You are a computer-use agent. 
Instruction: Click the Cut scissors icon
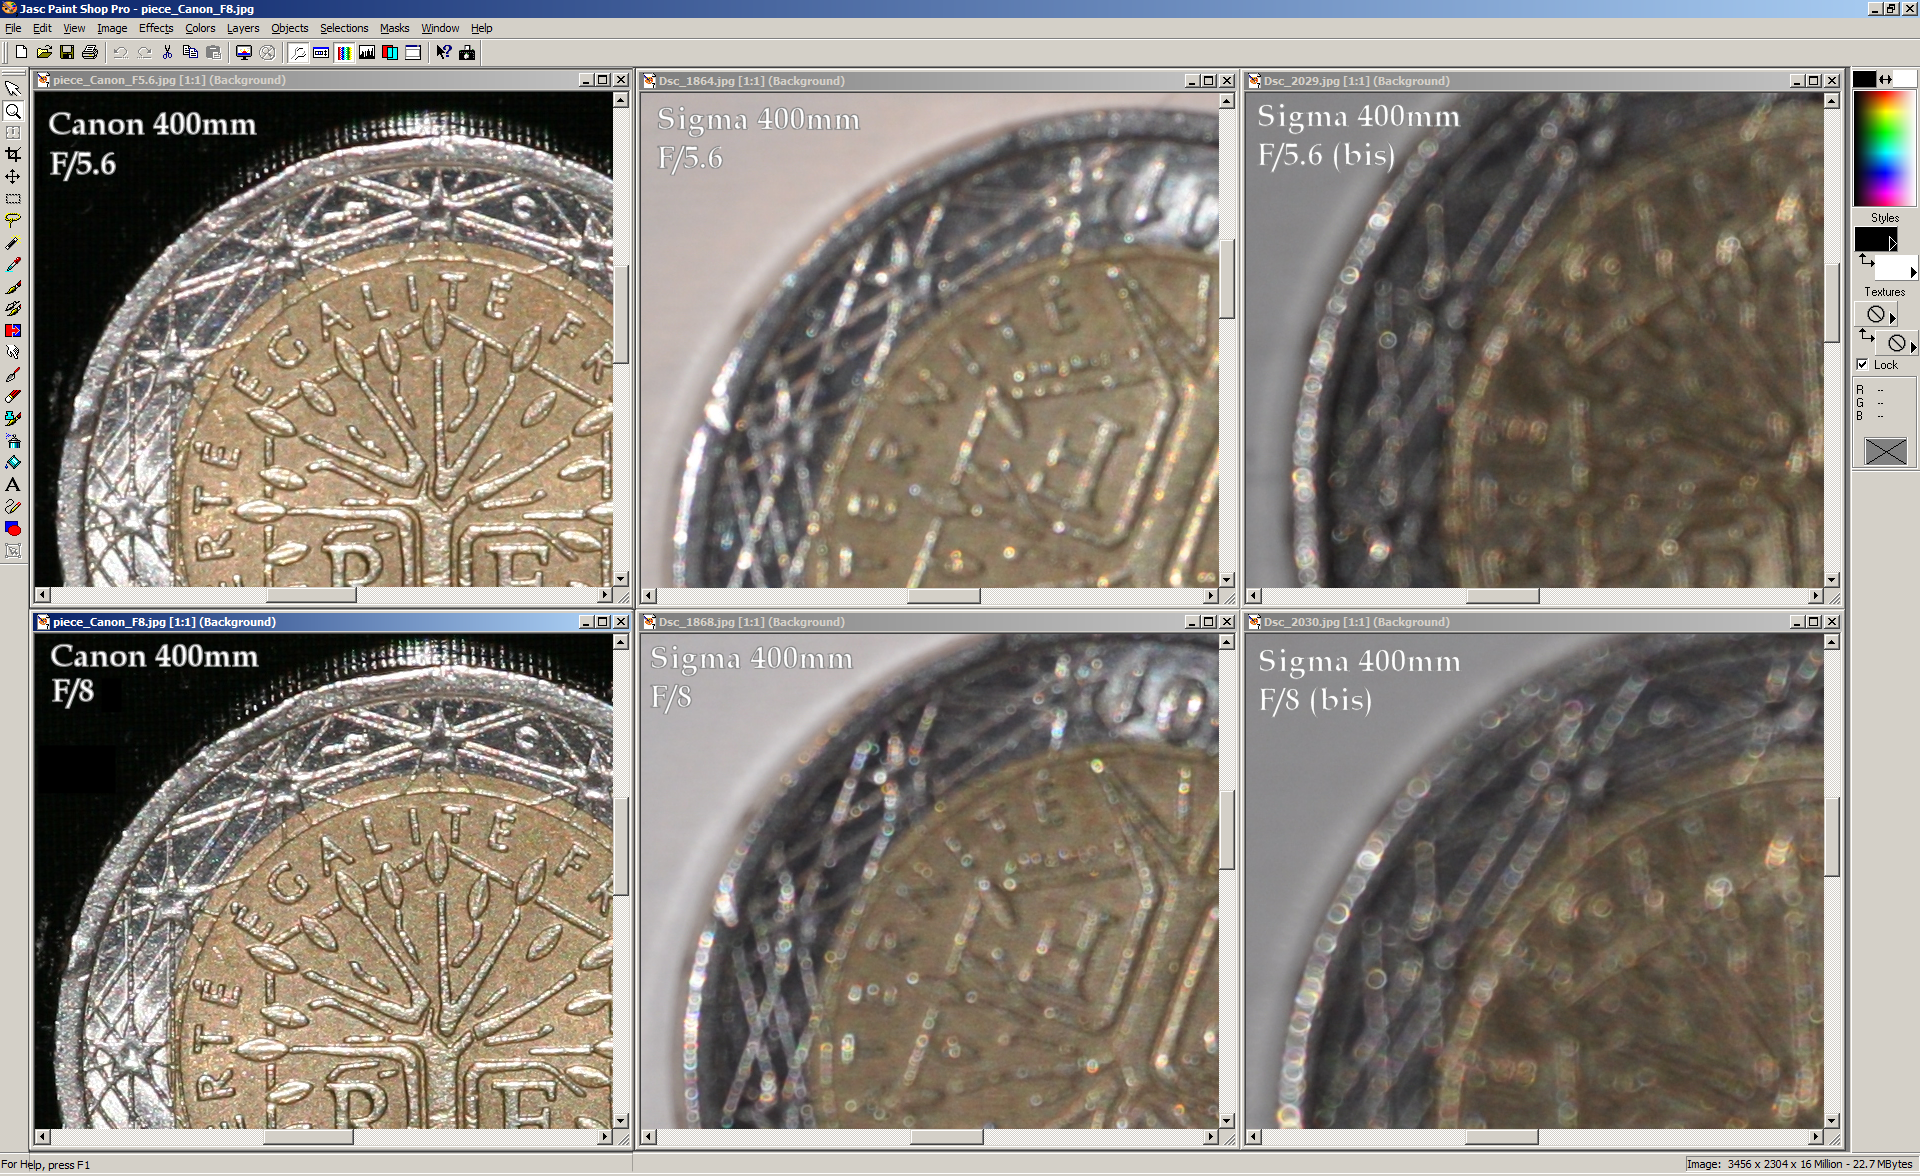coord(167,52)
